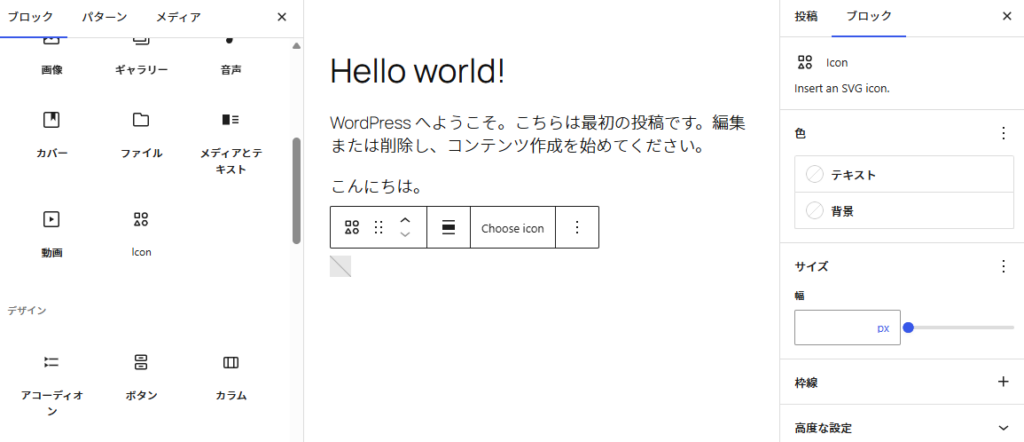Open block toolbar options (three dots)
The height and width of the screenshot is (442, 1024).
click(576, 228)
